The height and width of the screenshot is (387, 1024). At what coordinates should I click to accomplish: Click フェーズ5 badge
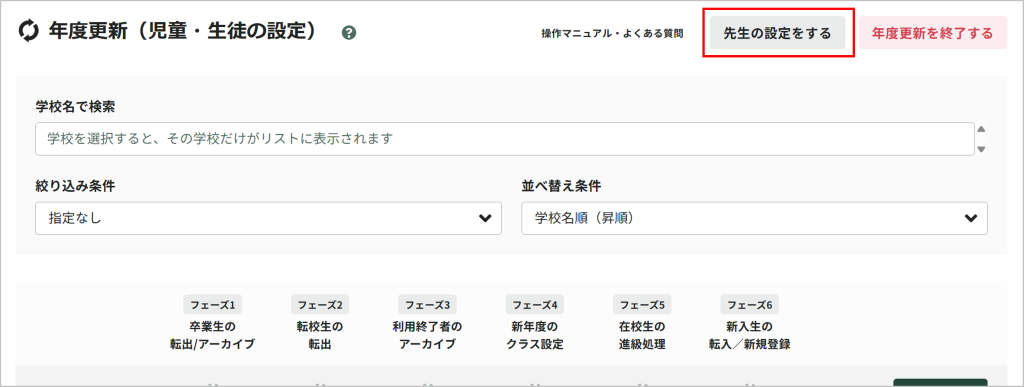pos(642,305)
